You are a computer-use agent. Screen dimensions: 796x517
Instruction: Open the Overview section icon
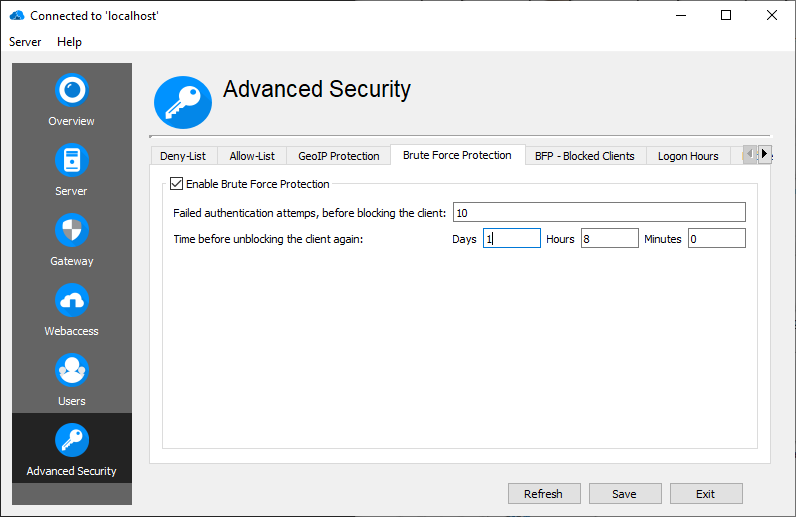tap(72, 90)
